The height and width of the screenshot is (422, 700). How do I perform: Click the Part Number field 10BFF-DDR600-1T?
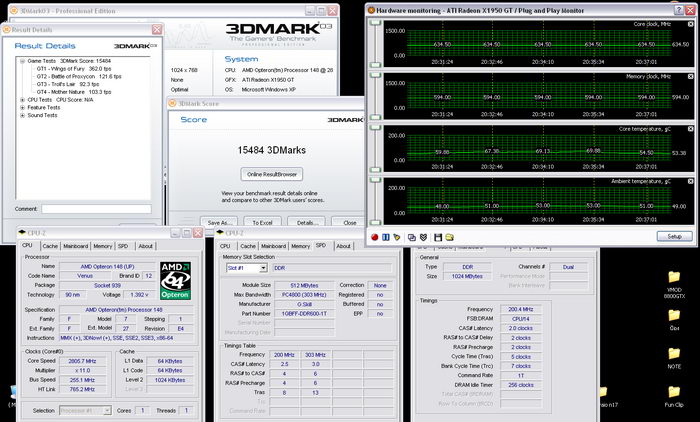pos(304,313)
